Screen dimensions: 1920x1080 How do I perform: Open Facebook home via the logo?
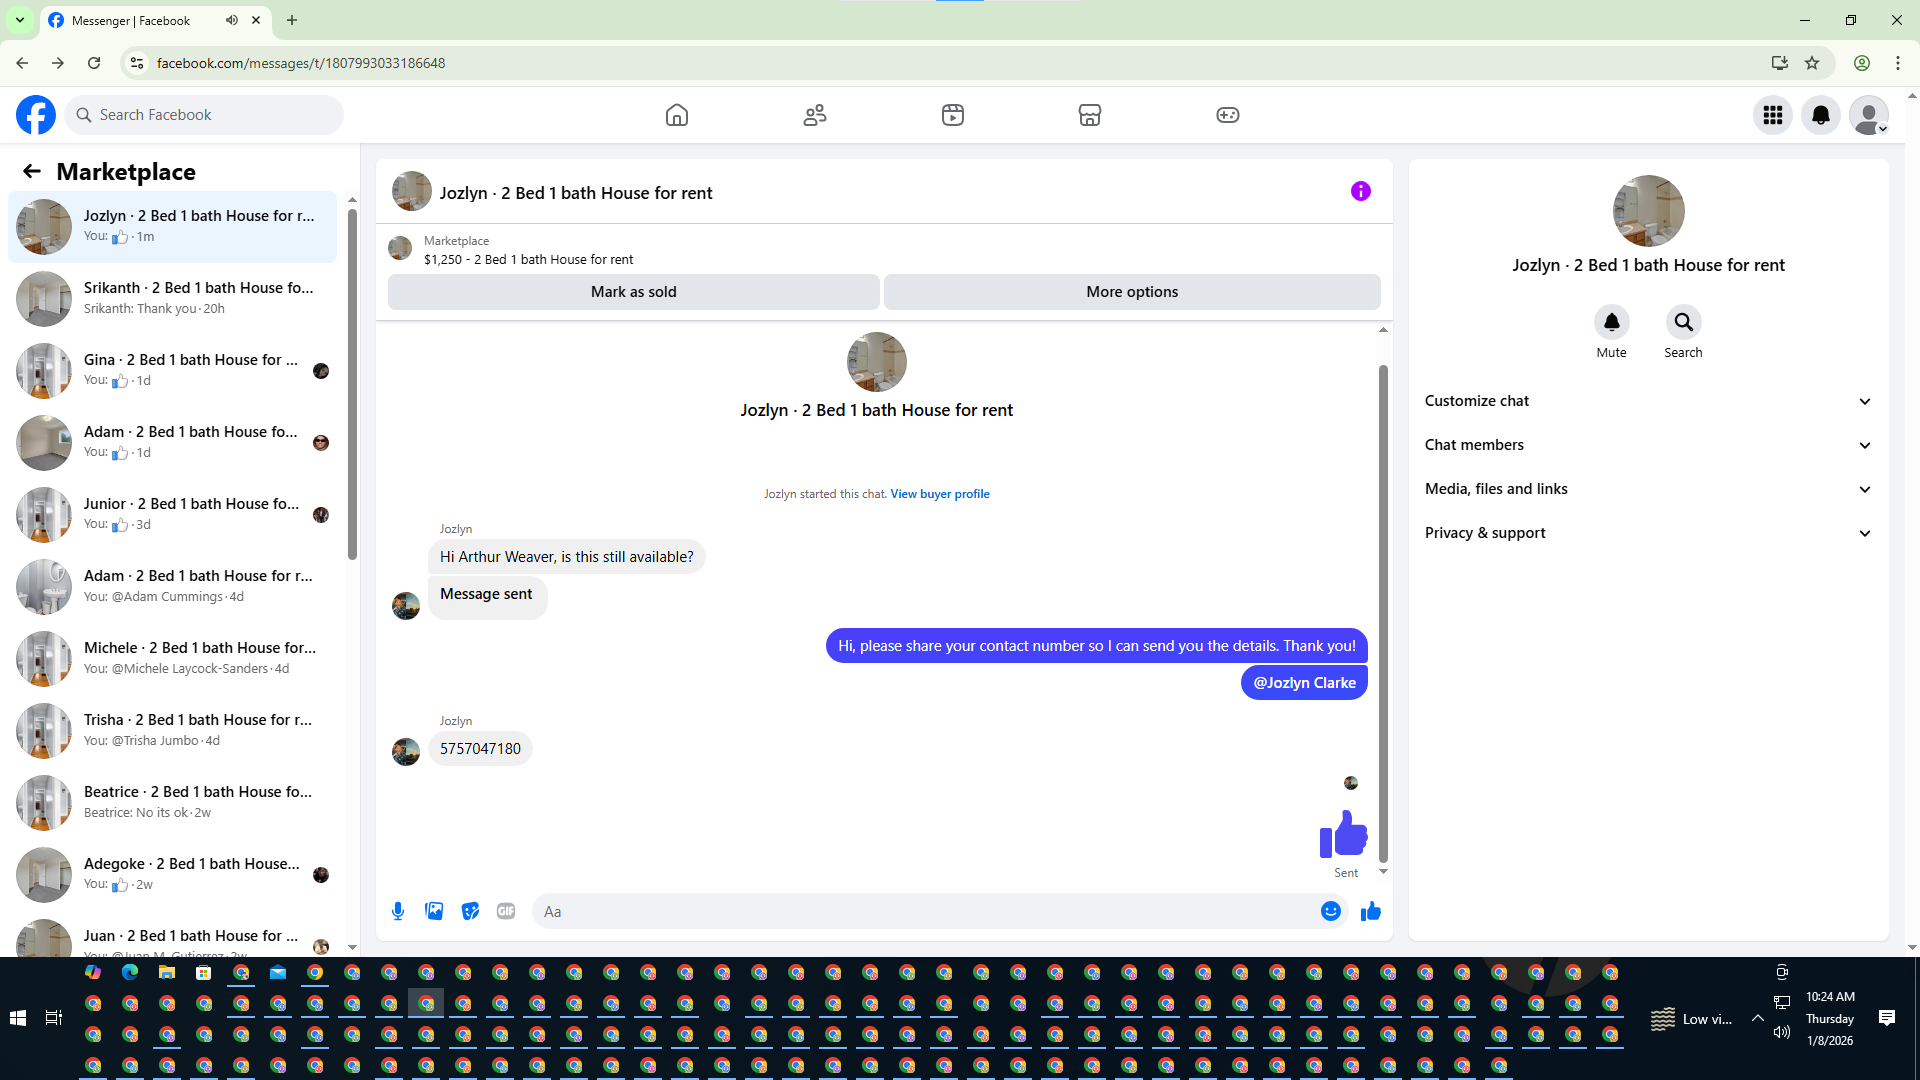[36, 115]
